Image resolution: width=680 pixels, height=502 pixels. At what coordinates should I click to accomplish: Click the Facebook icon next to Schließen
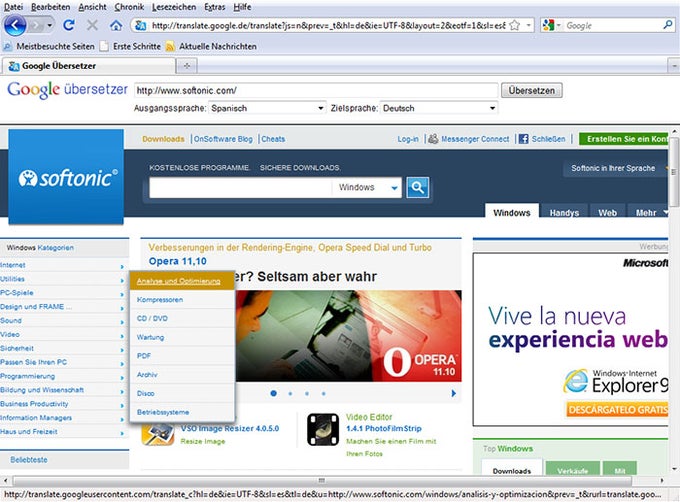tap(523, 139)
